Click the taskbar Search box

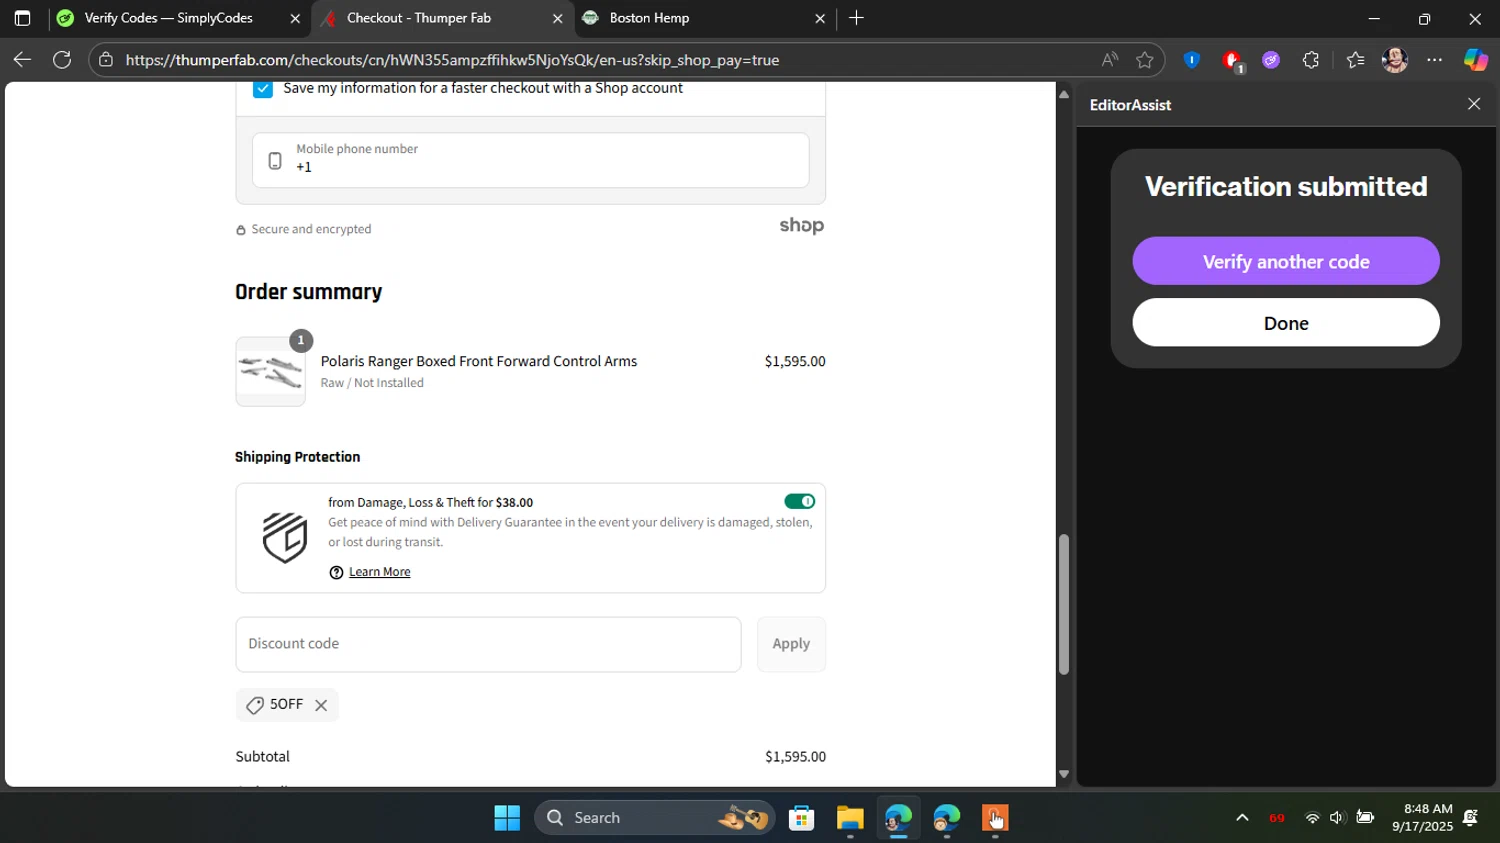655,818
